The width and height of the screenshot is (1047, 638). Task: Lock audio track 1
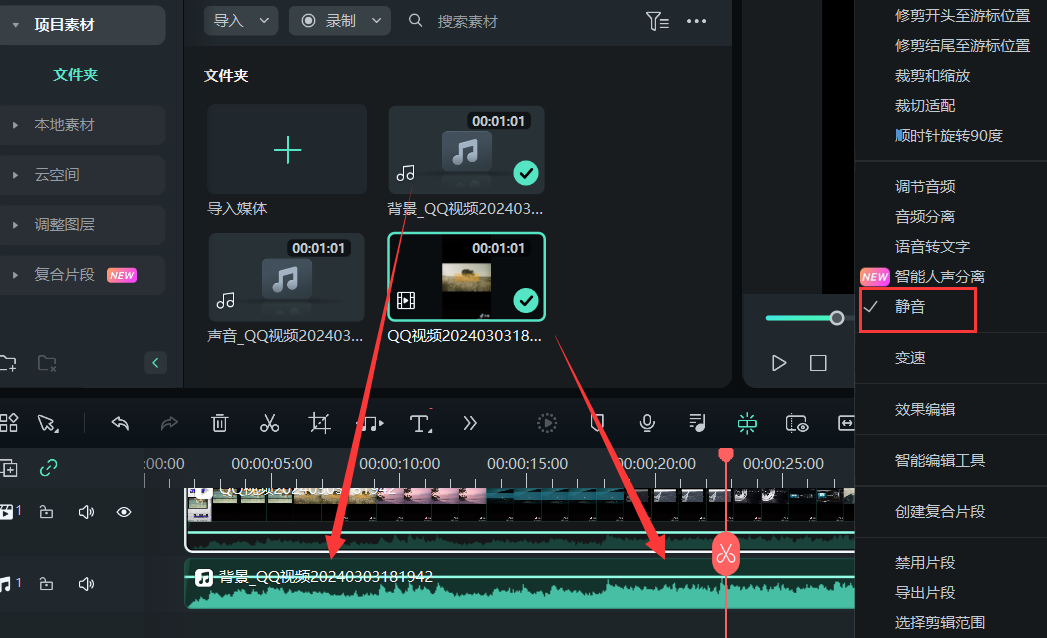coord(46,584)
